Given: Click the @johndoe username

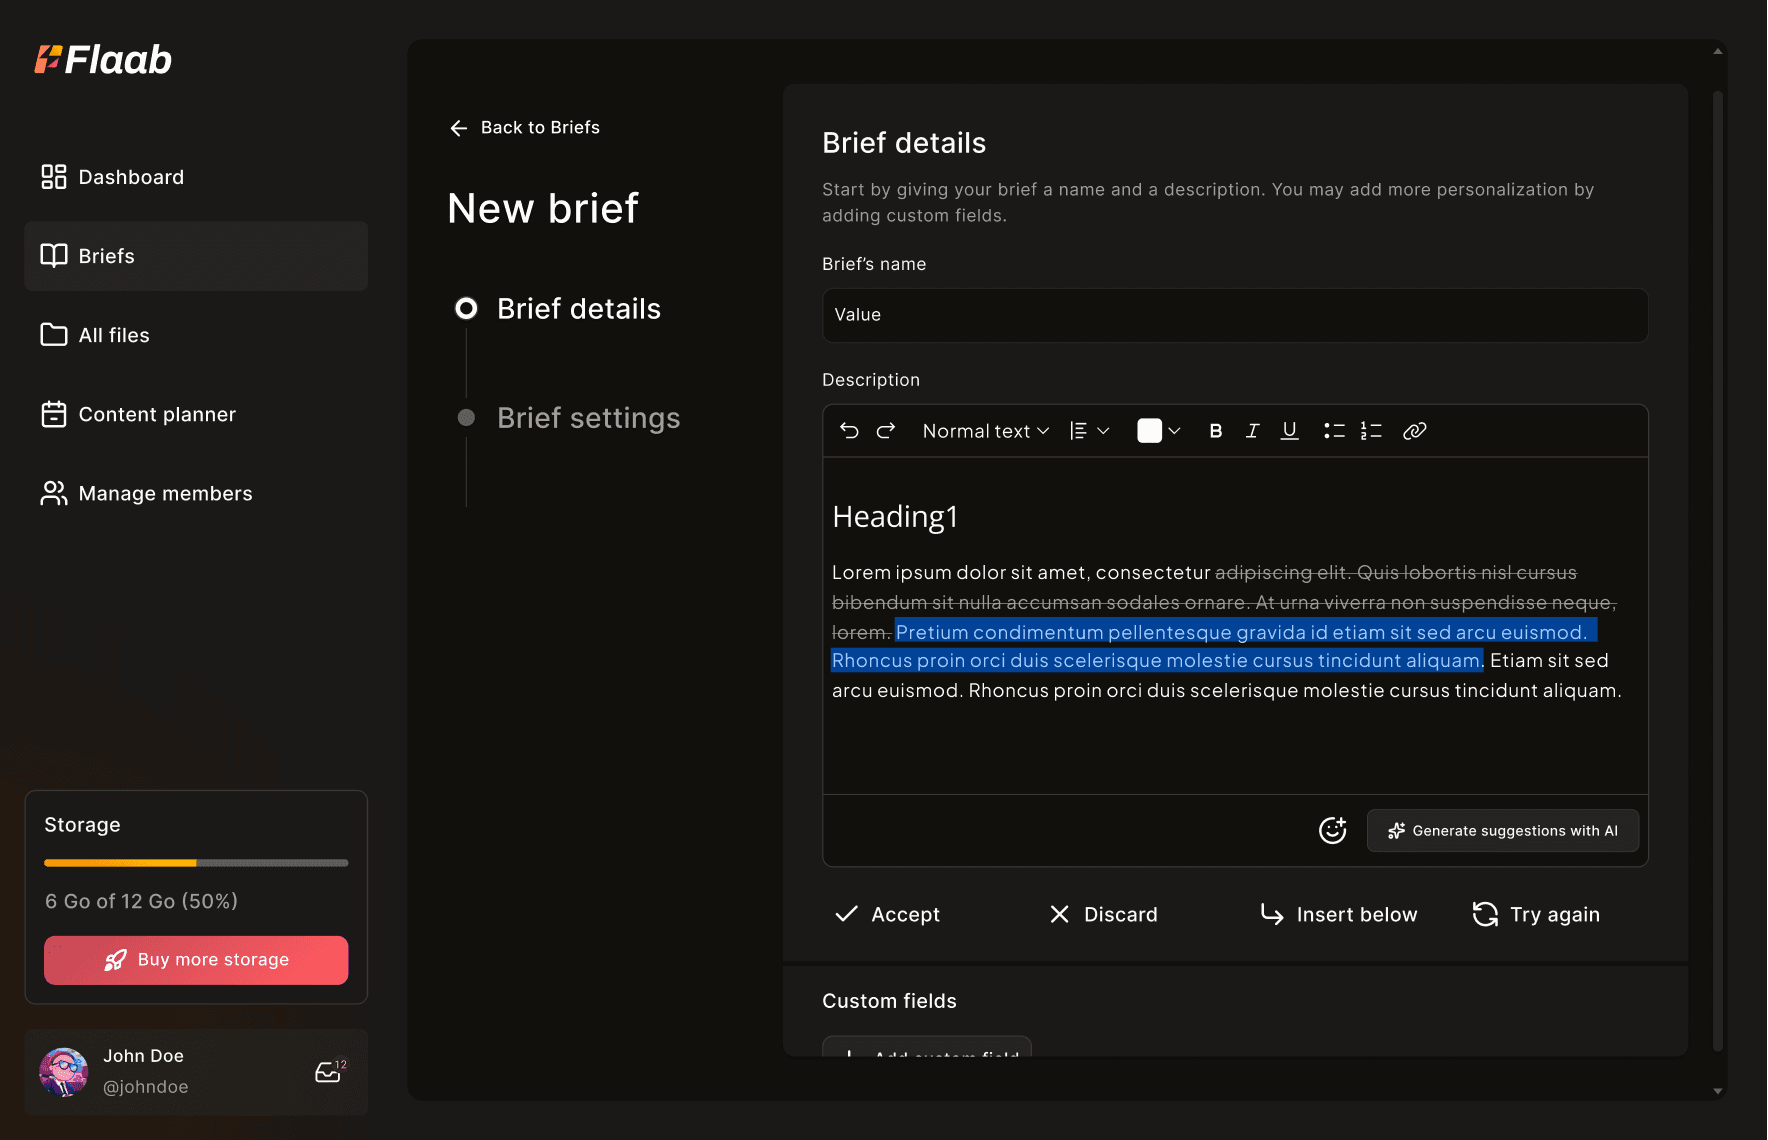Looking at the screenshot, I should point(146,1087).
